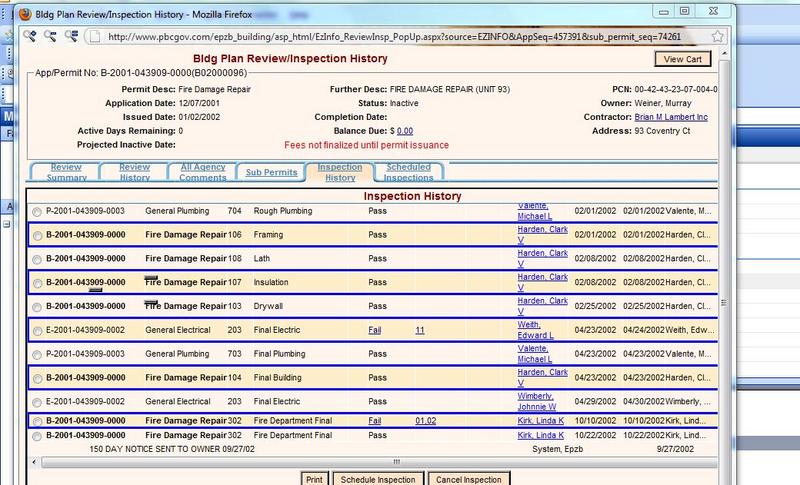Screen dimensions: 800x485
Task: Open the comment code 11 link
Action: point(420,330)
